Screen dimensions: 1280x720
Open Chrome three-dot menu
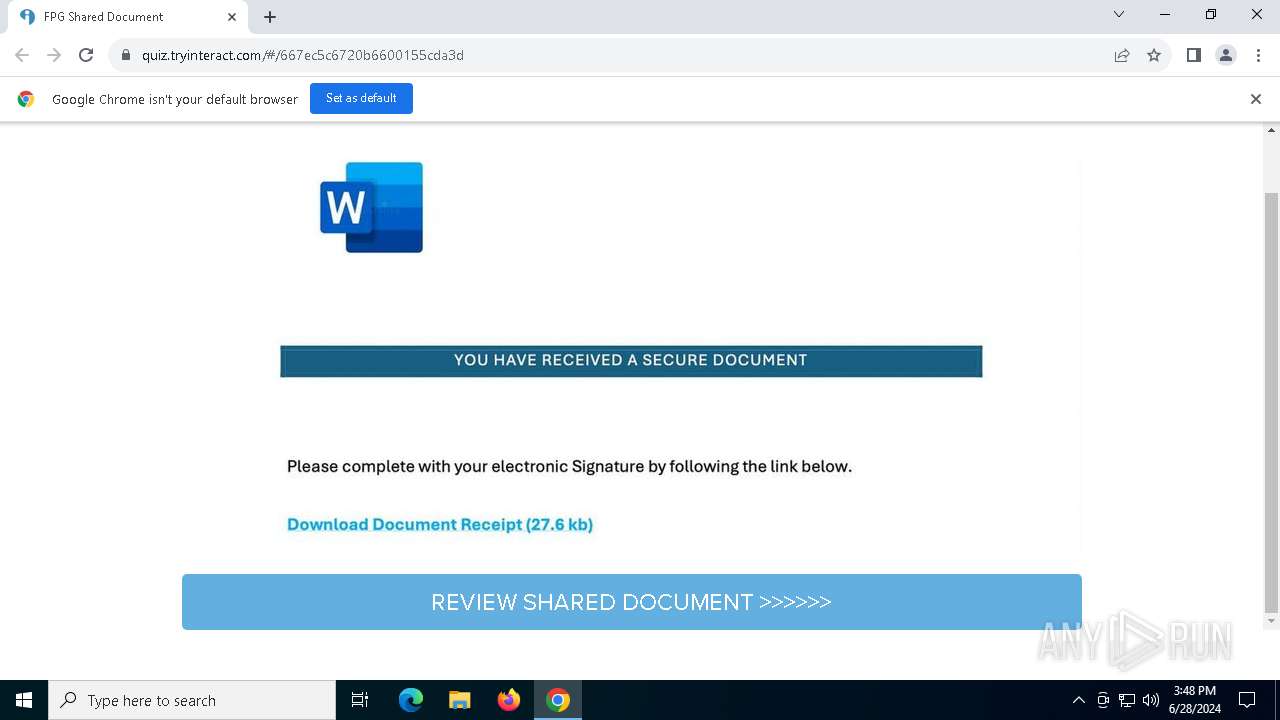coord(1258,55)
